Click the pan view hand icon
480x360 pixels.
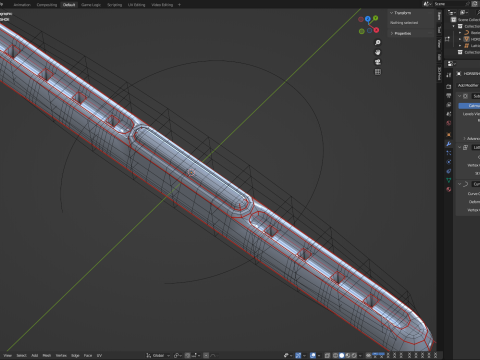click(378, 52)
